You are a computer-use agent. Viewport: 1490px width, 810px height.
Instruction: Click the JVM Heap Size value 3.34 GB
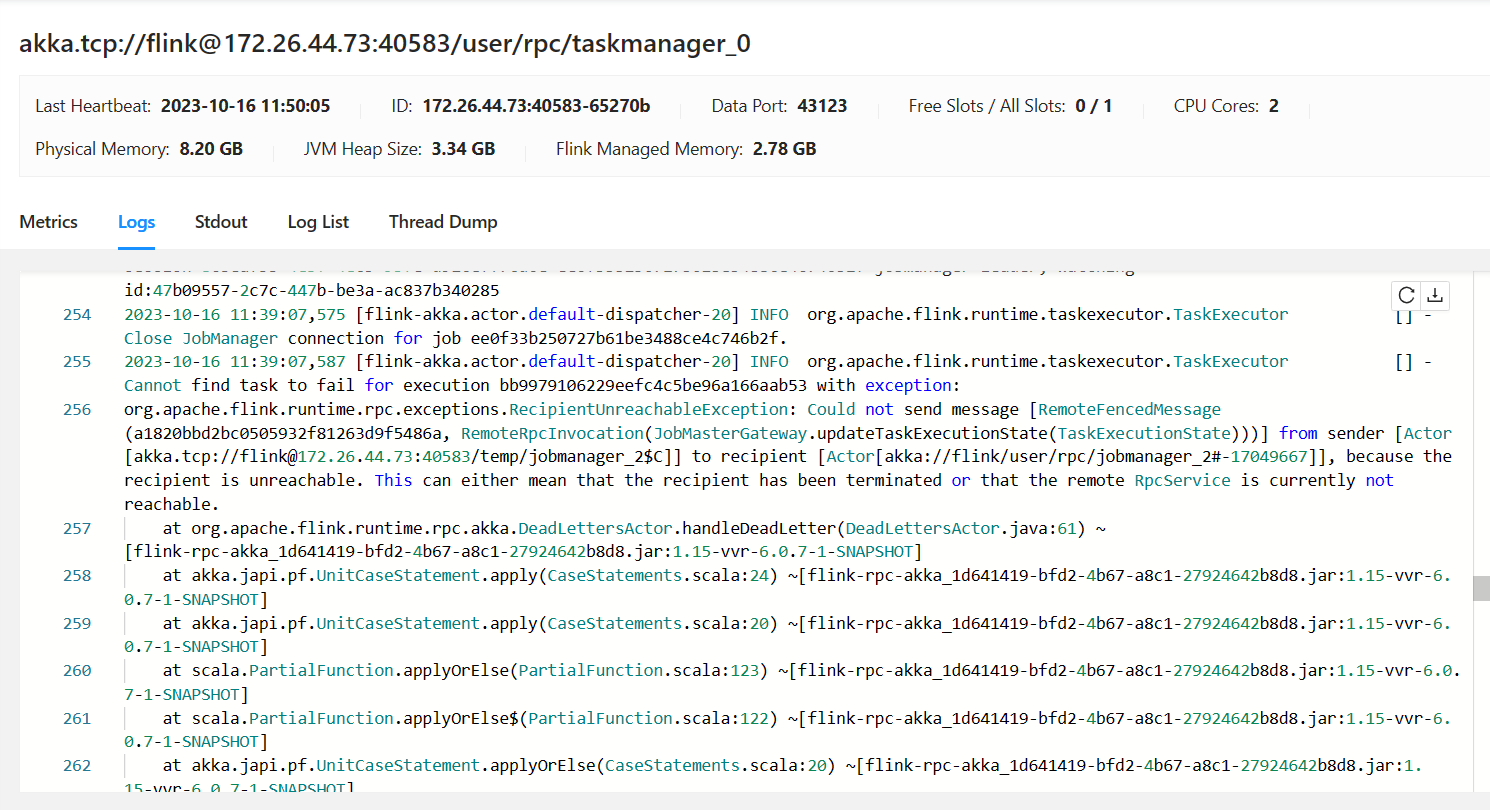(x=463, y=150)
